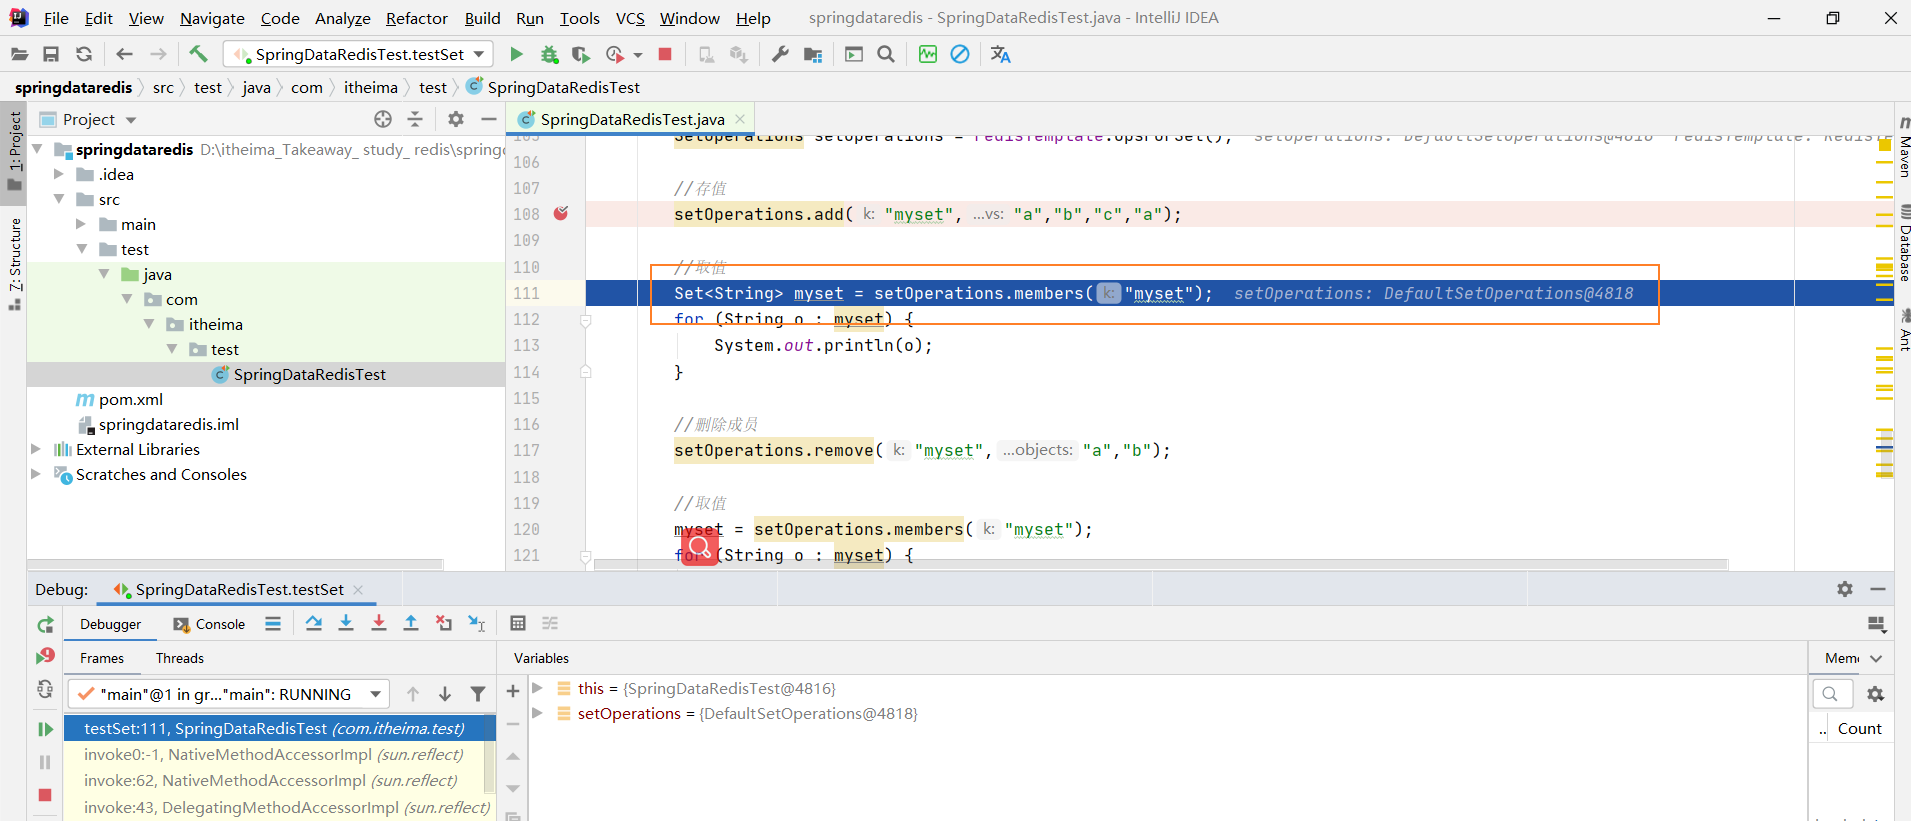Open Settings via the wrench icon
1911x821 pixels.
coord(780,54)
